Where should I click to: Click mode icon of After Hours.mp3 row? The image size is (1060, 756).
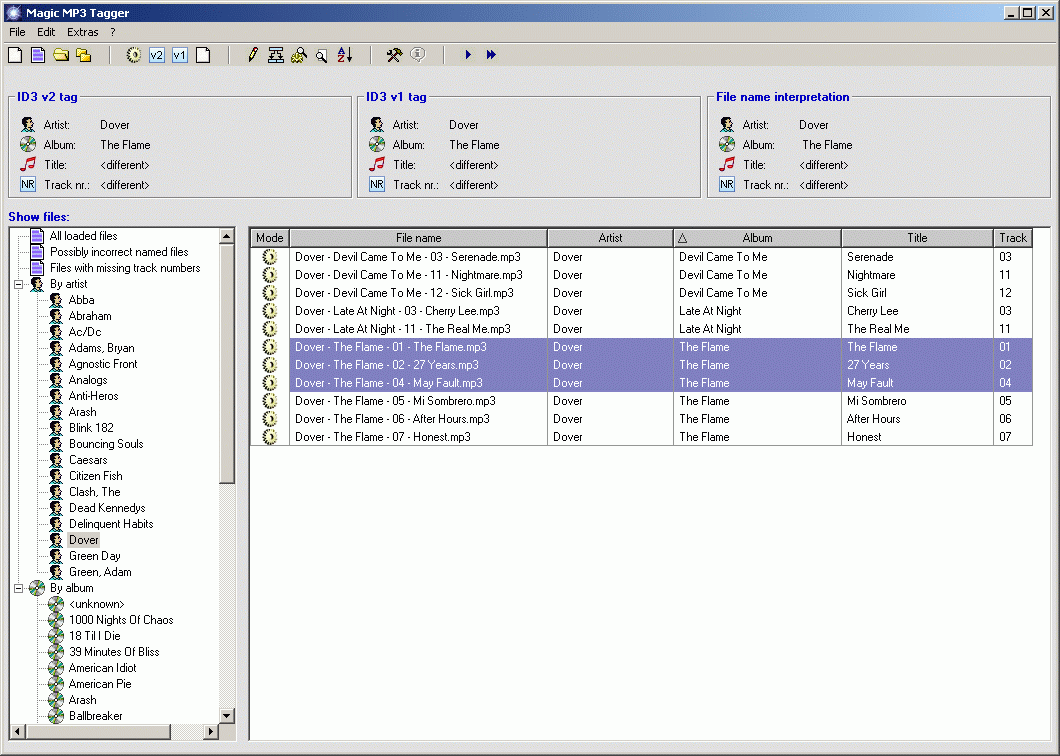click(x=270, y=419)
